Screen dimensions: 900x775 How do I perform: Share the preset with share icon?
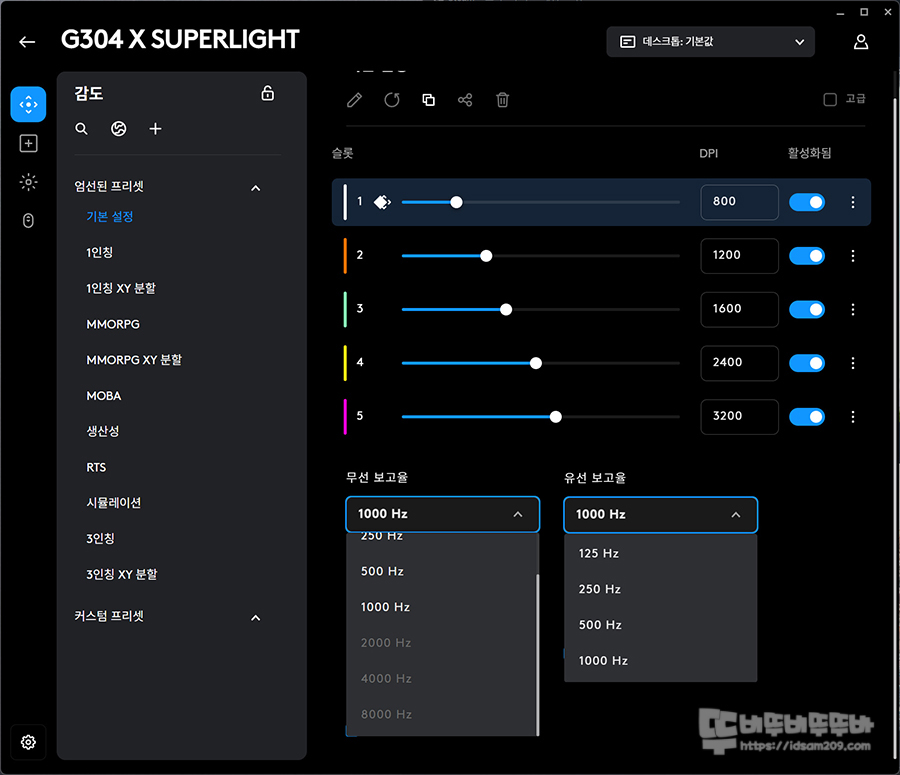pyautogui.click(x=465, y=100)
